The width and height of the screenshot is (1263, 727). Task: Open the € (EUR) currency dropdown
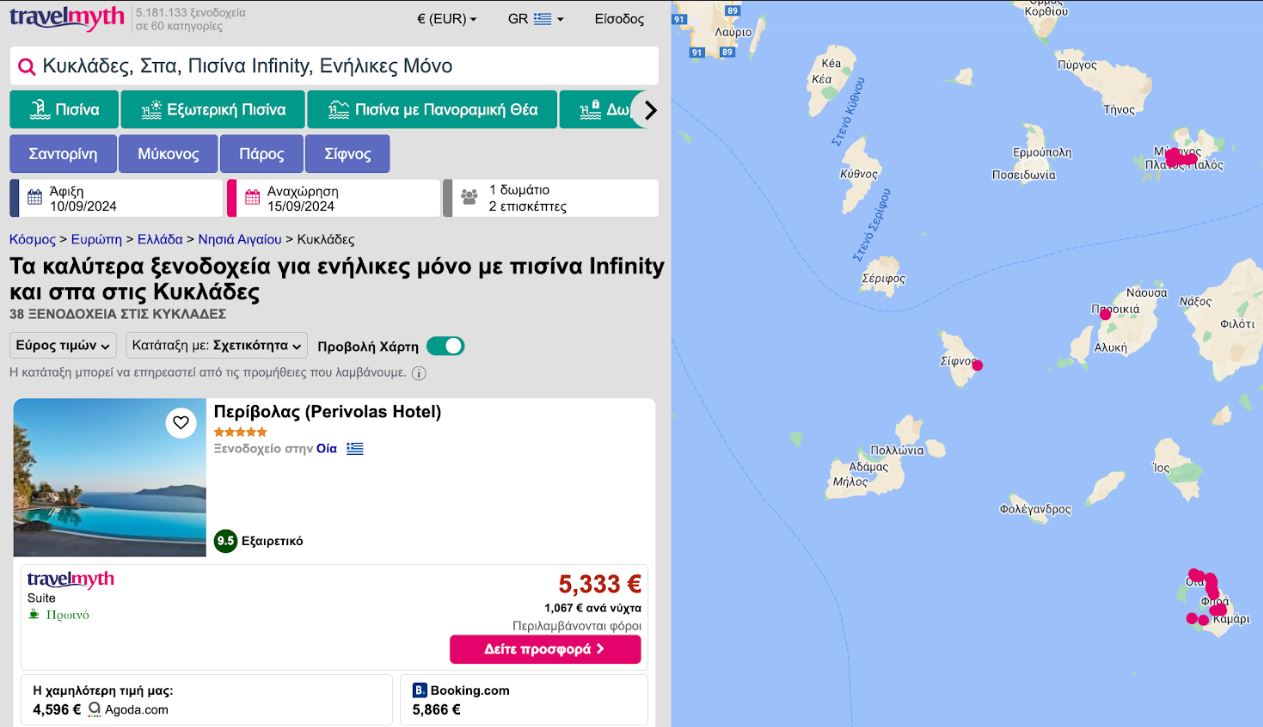[x=446, y=19]
